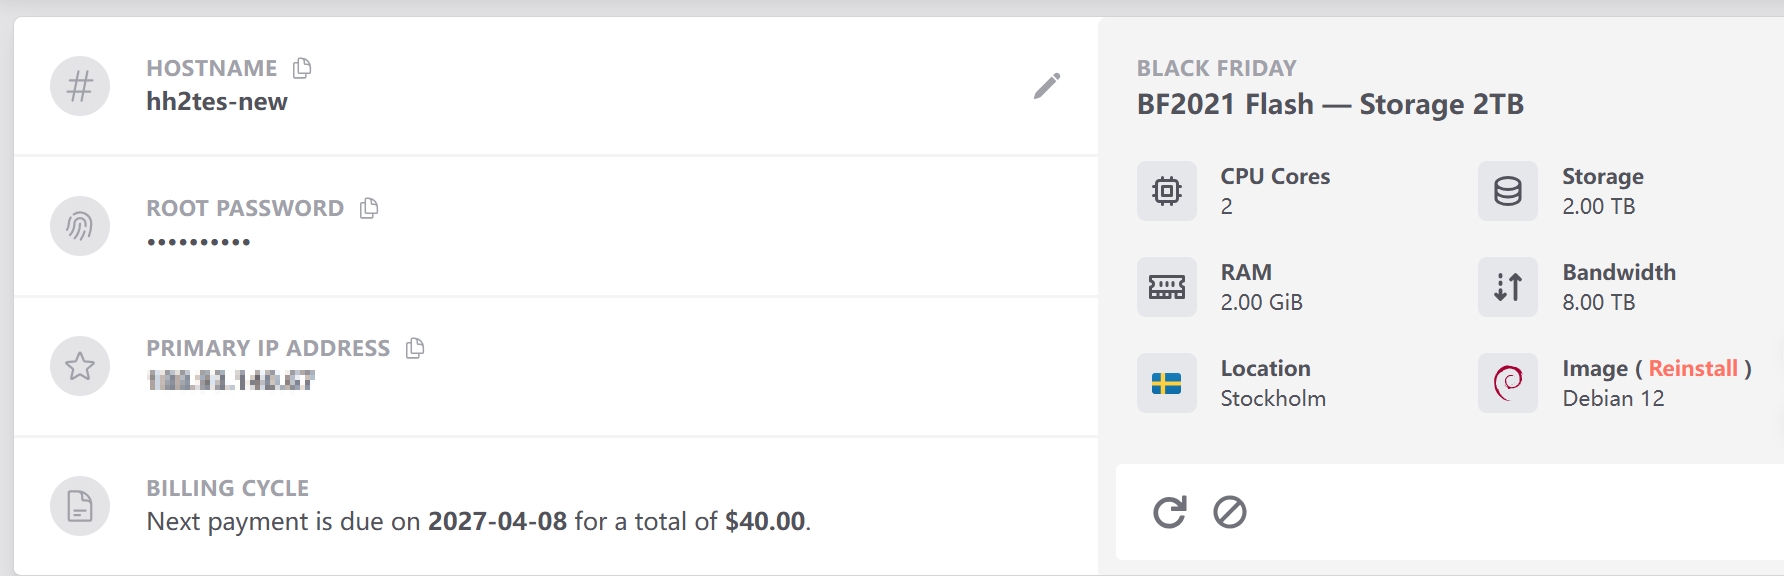The height and width of the screenshot is (576, 1784).
Task: Click the primary IP star icon
Action: point(80,366)
